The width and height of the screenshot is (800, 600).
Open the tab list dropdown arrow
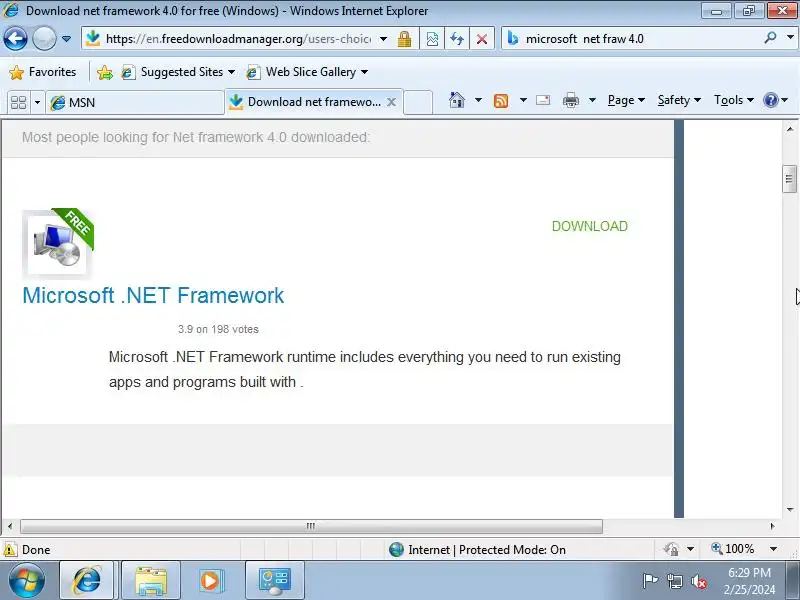(37, 103)
